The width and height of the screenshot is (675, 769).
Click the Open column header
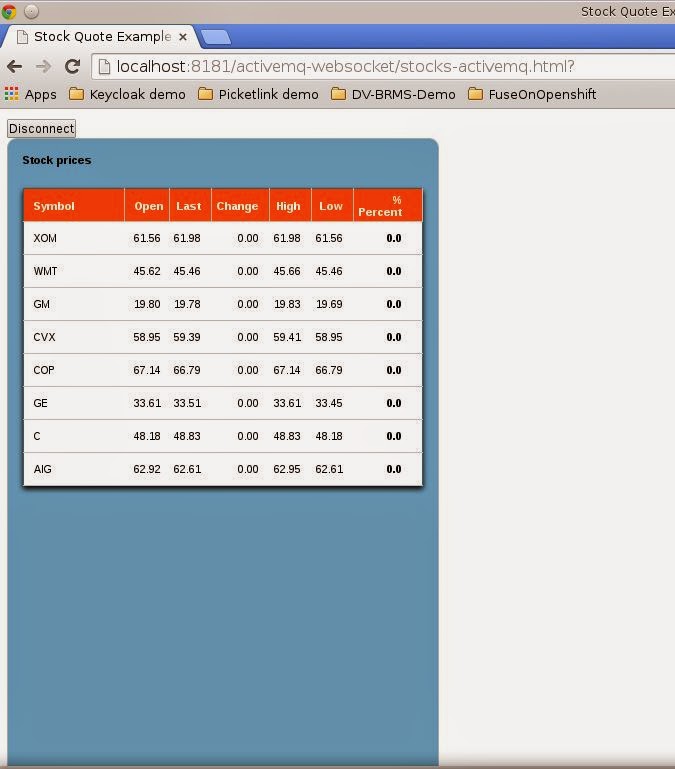tap(149, 206)
